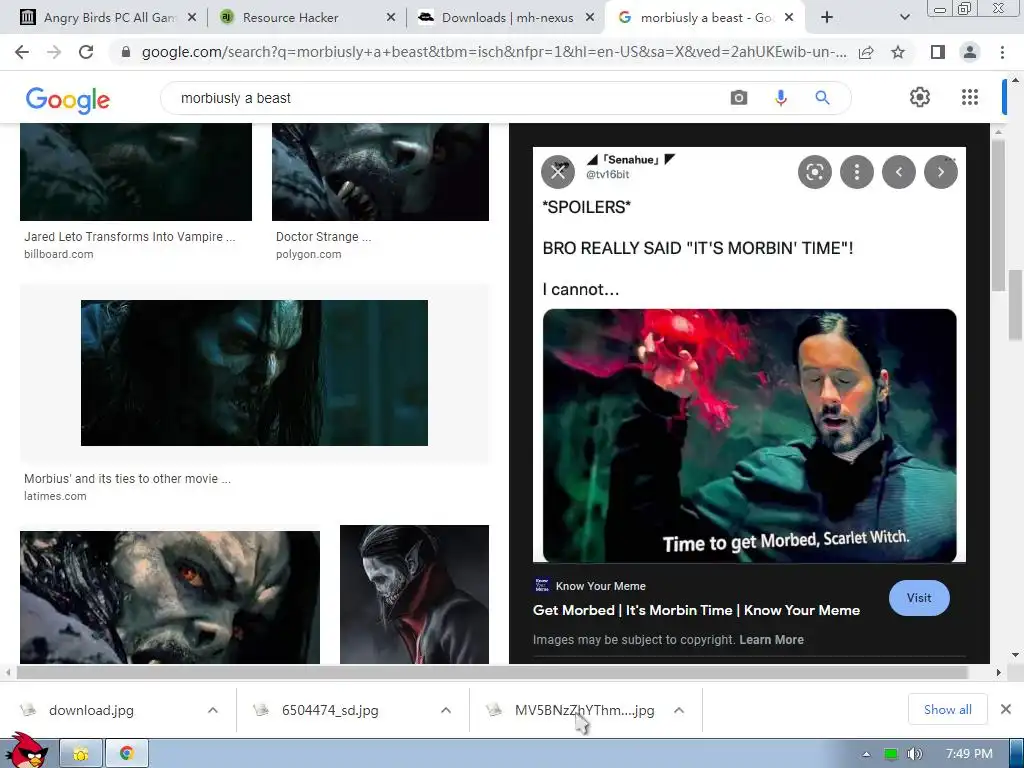Open the latimes.com Morbius image
The height and width of the screenshot is (768, 1024).
pos(254,373)
